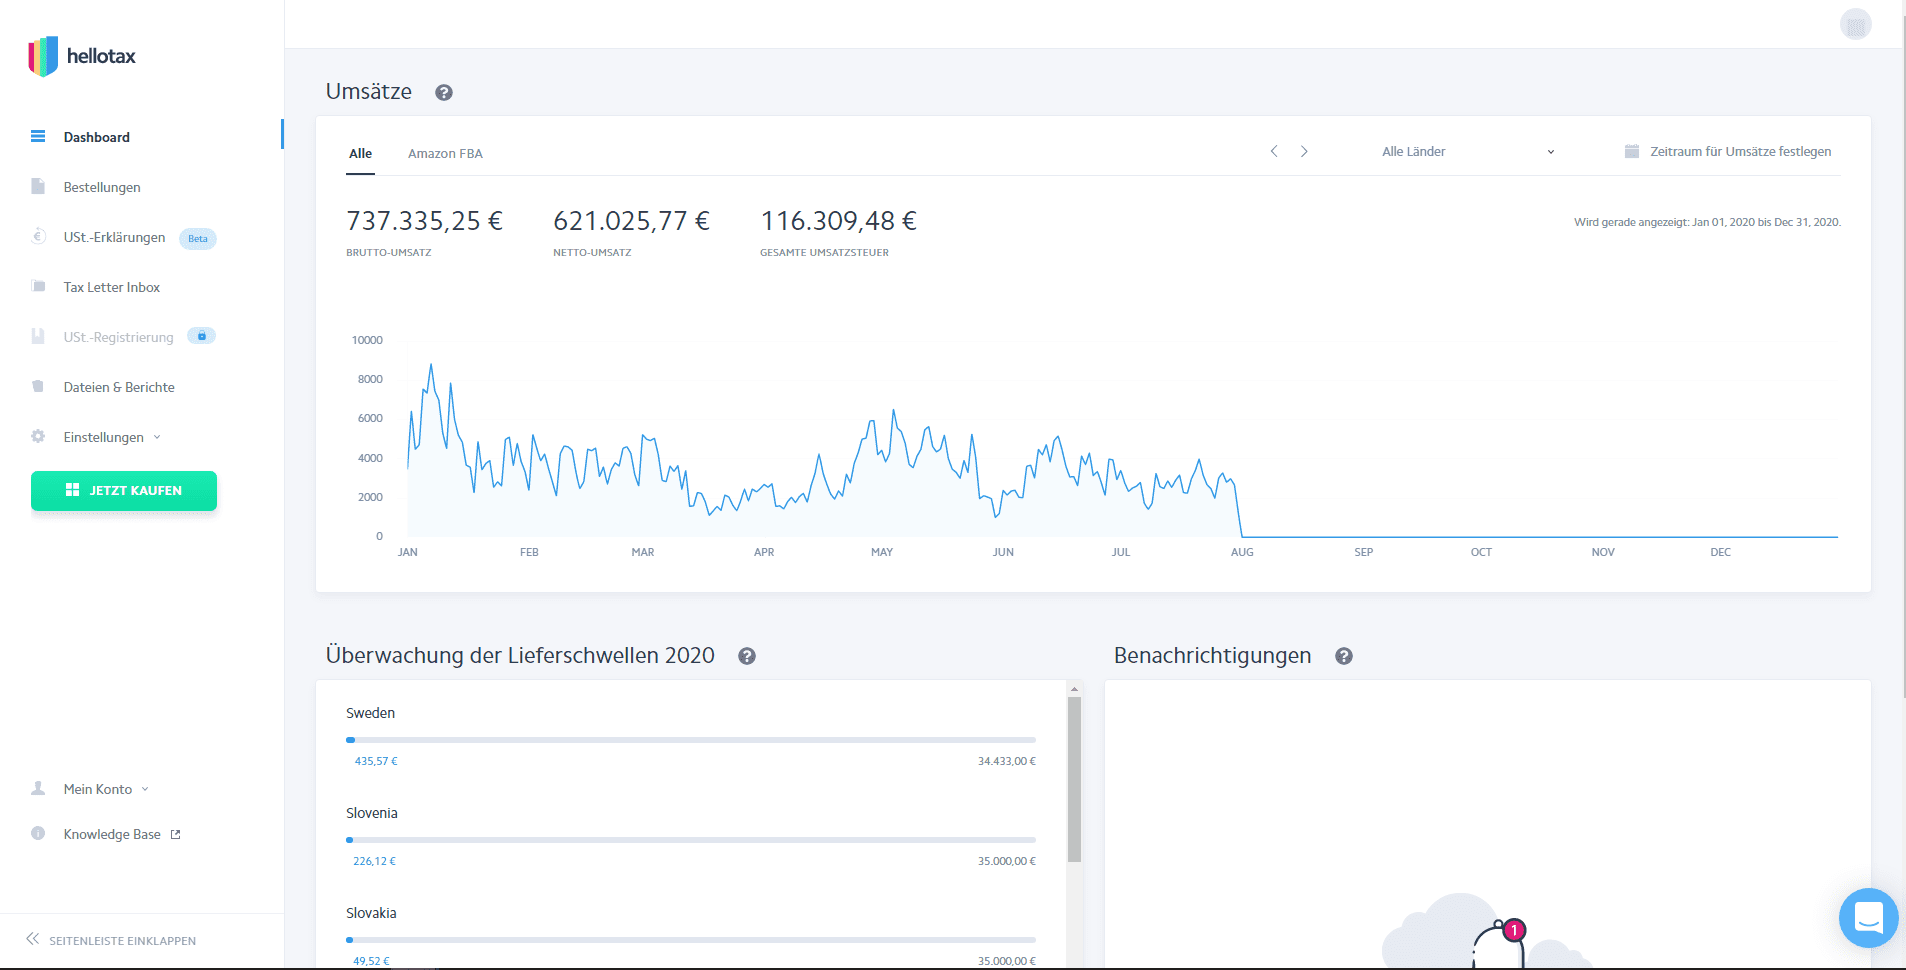Click the user avatar in top bar
Viewport: 1906px width, 970px height.
click(1855, 24)
